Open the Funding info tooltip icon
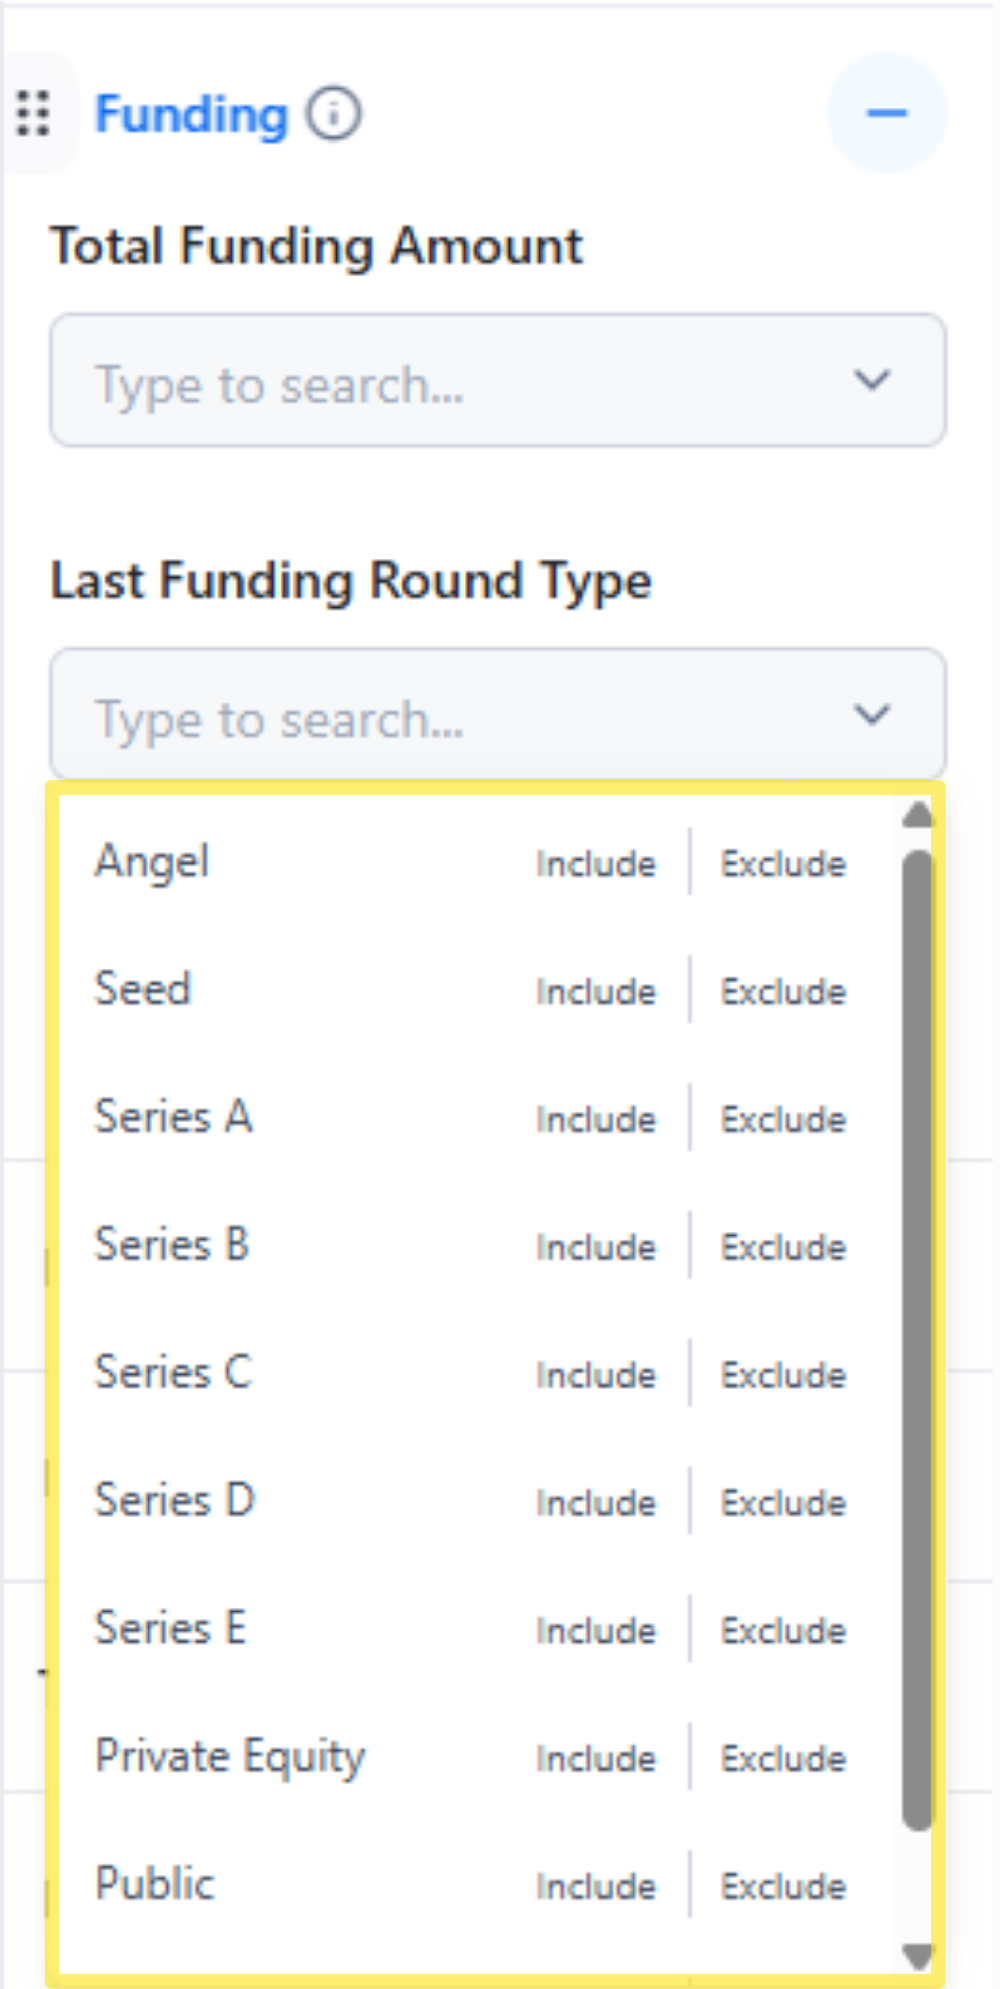This screenshot has width=1000, height=1989. coord(333,113)
